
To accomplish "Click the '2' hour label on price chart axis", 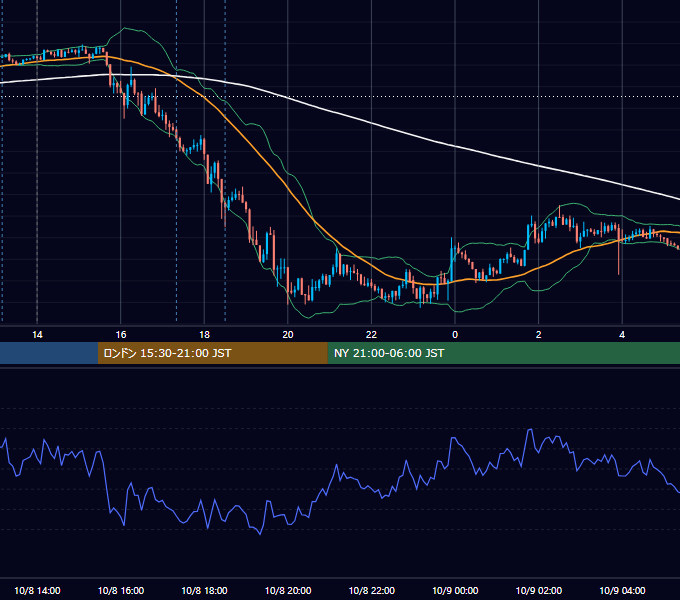I will [538, 335].
